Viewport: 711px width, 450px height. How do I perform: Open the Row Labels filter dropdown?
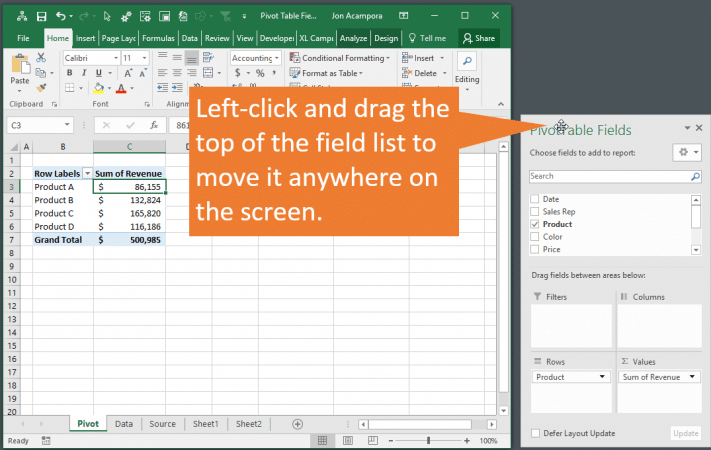(x=87, y=173)
